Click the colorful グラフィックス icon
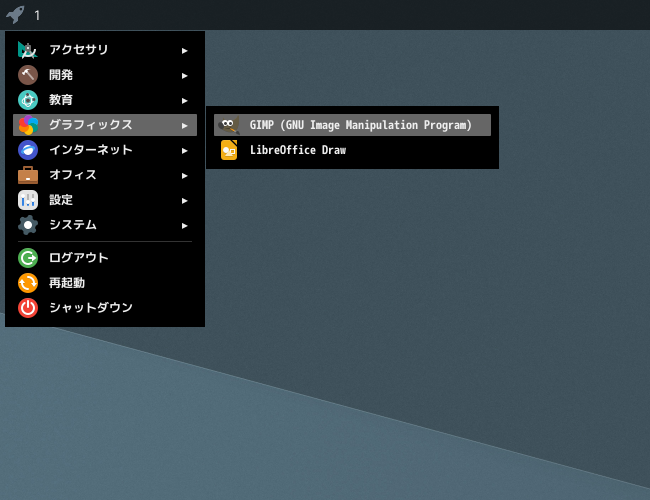This screenshot has height=500, width=650. click(x=28, y=125)
